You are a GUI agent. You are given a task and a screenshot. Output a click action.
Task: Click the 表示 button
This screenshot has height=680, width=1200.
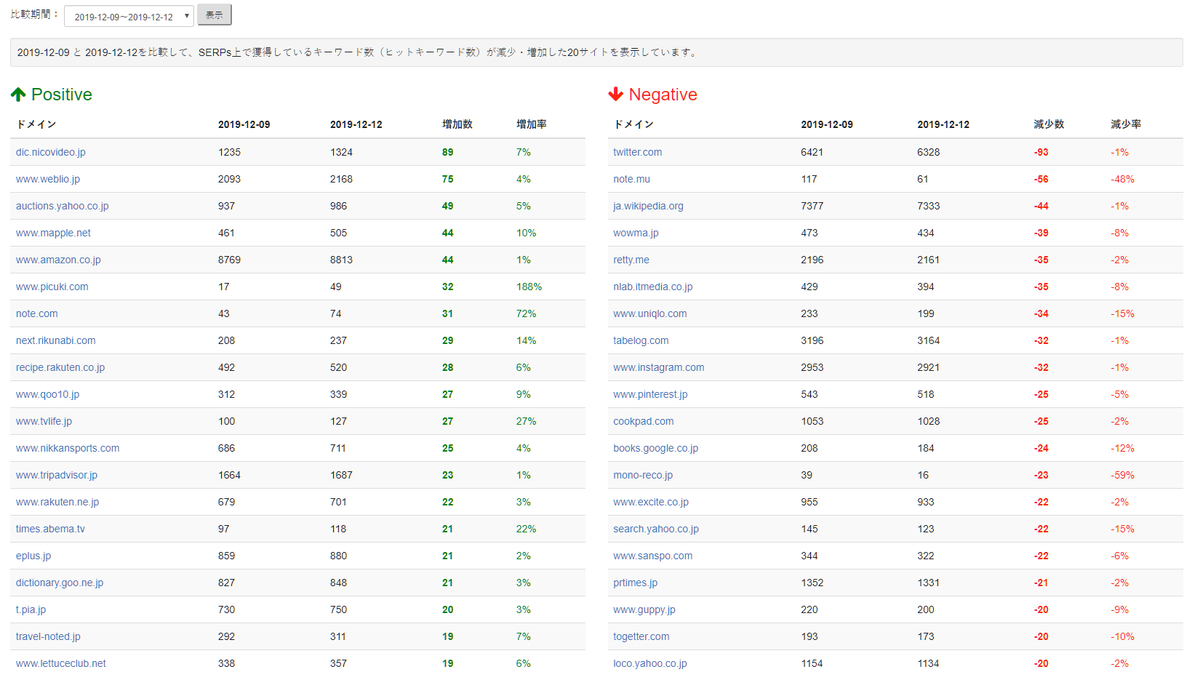point(215,15)
